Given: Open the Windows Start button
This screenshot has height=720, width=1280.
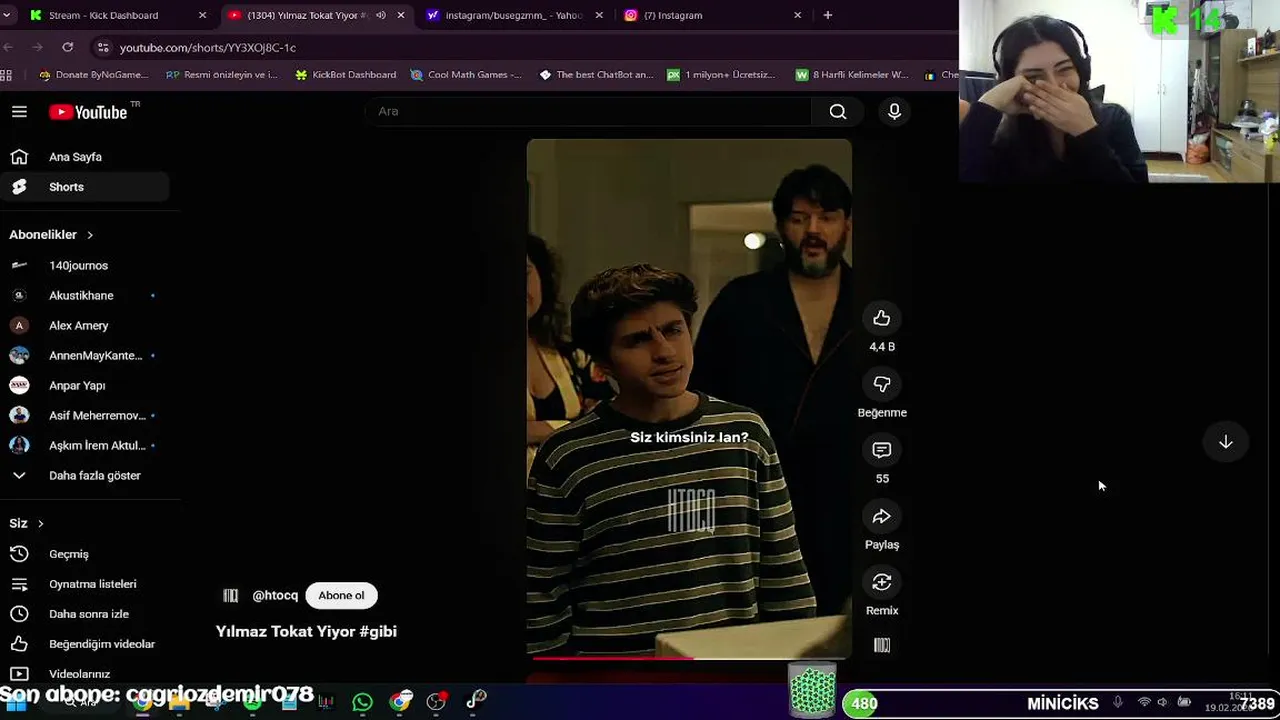Looking at the screenshot, I should pyautogui.click(x=16, y=703).
